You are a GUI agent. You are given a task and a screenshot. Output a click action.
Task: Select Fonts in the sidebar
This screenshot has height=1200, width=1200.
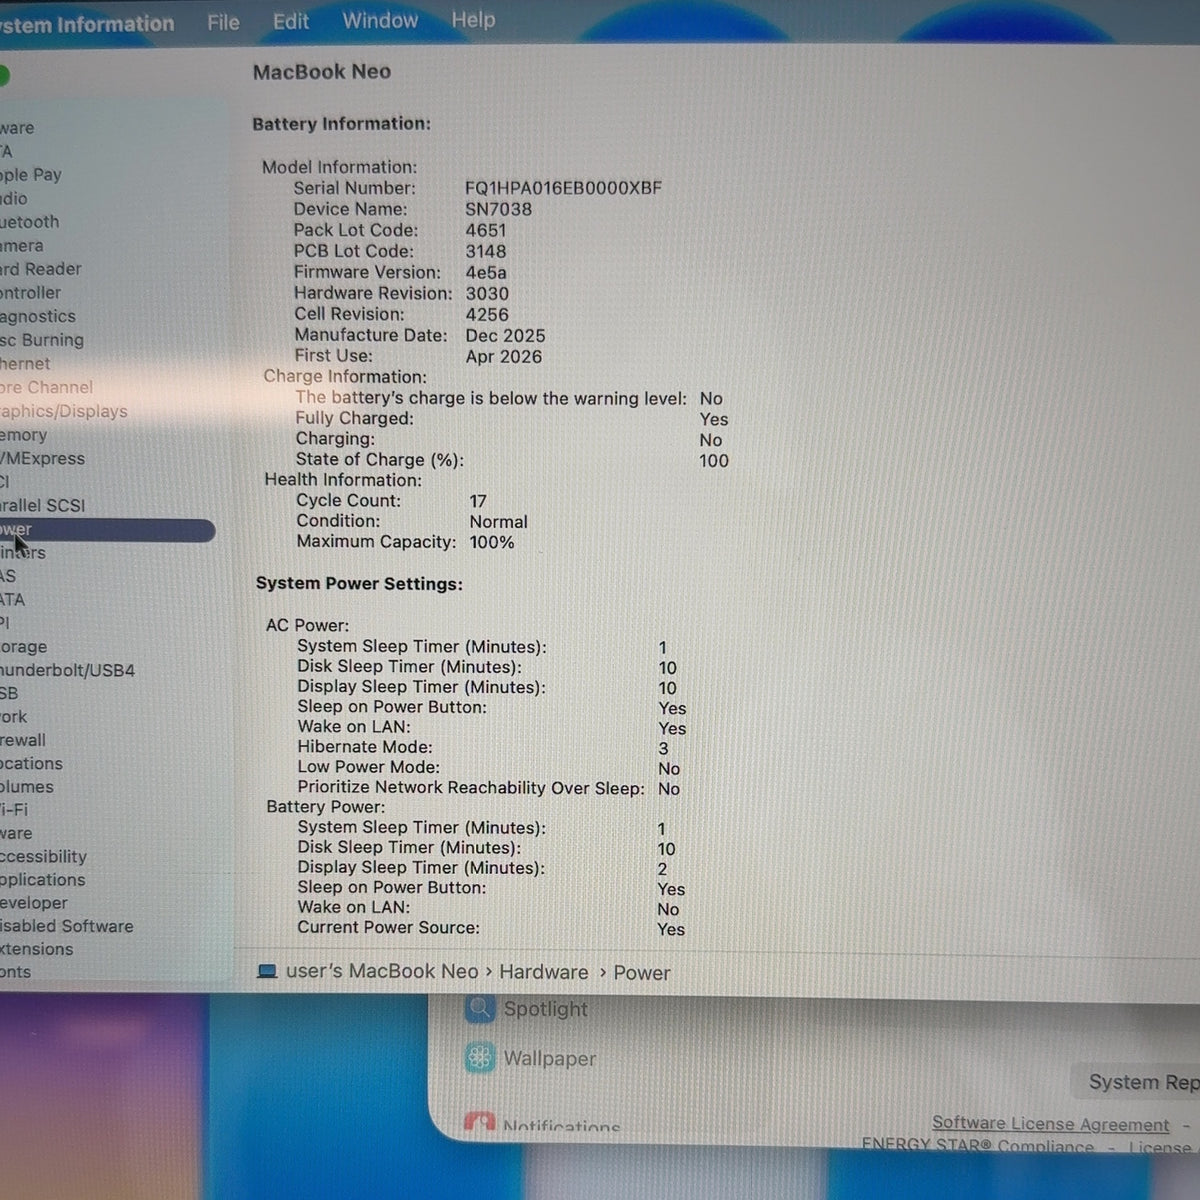click(x=16, y=972)
